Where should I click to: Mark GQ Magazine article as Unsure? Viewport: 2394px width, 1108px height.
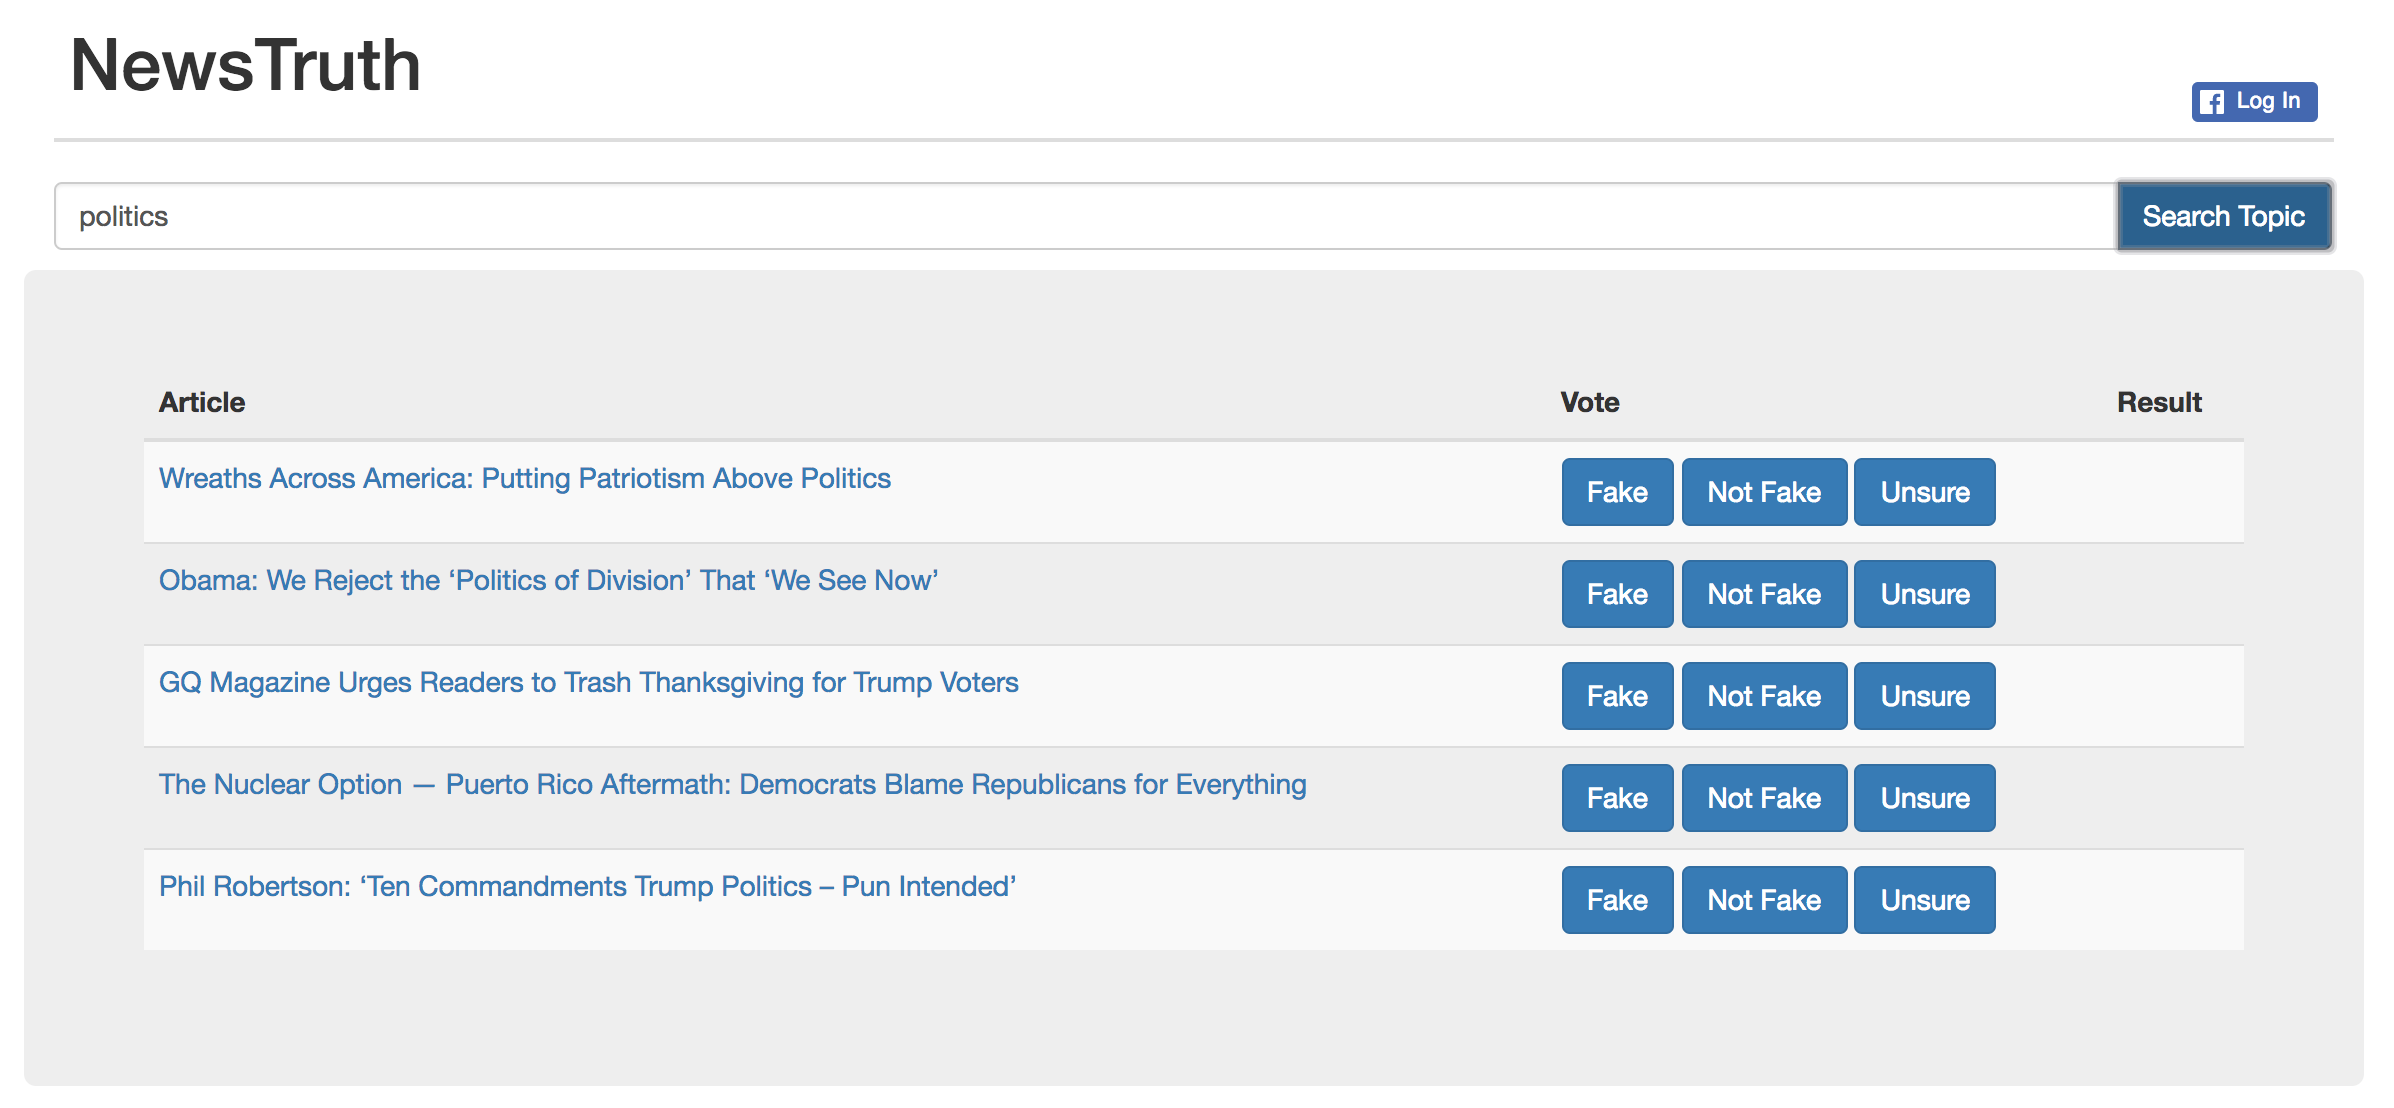(1923, 696)
